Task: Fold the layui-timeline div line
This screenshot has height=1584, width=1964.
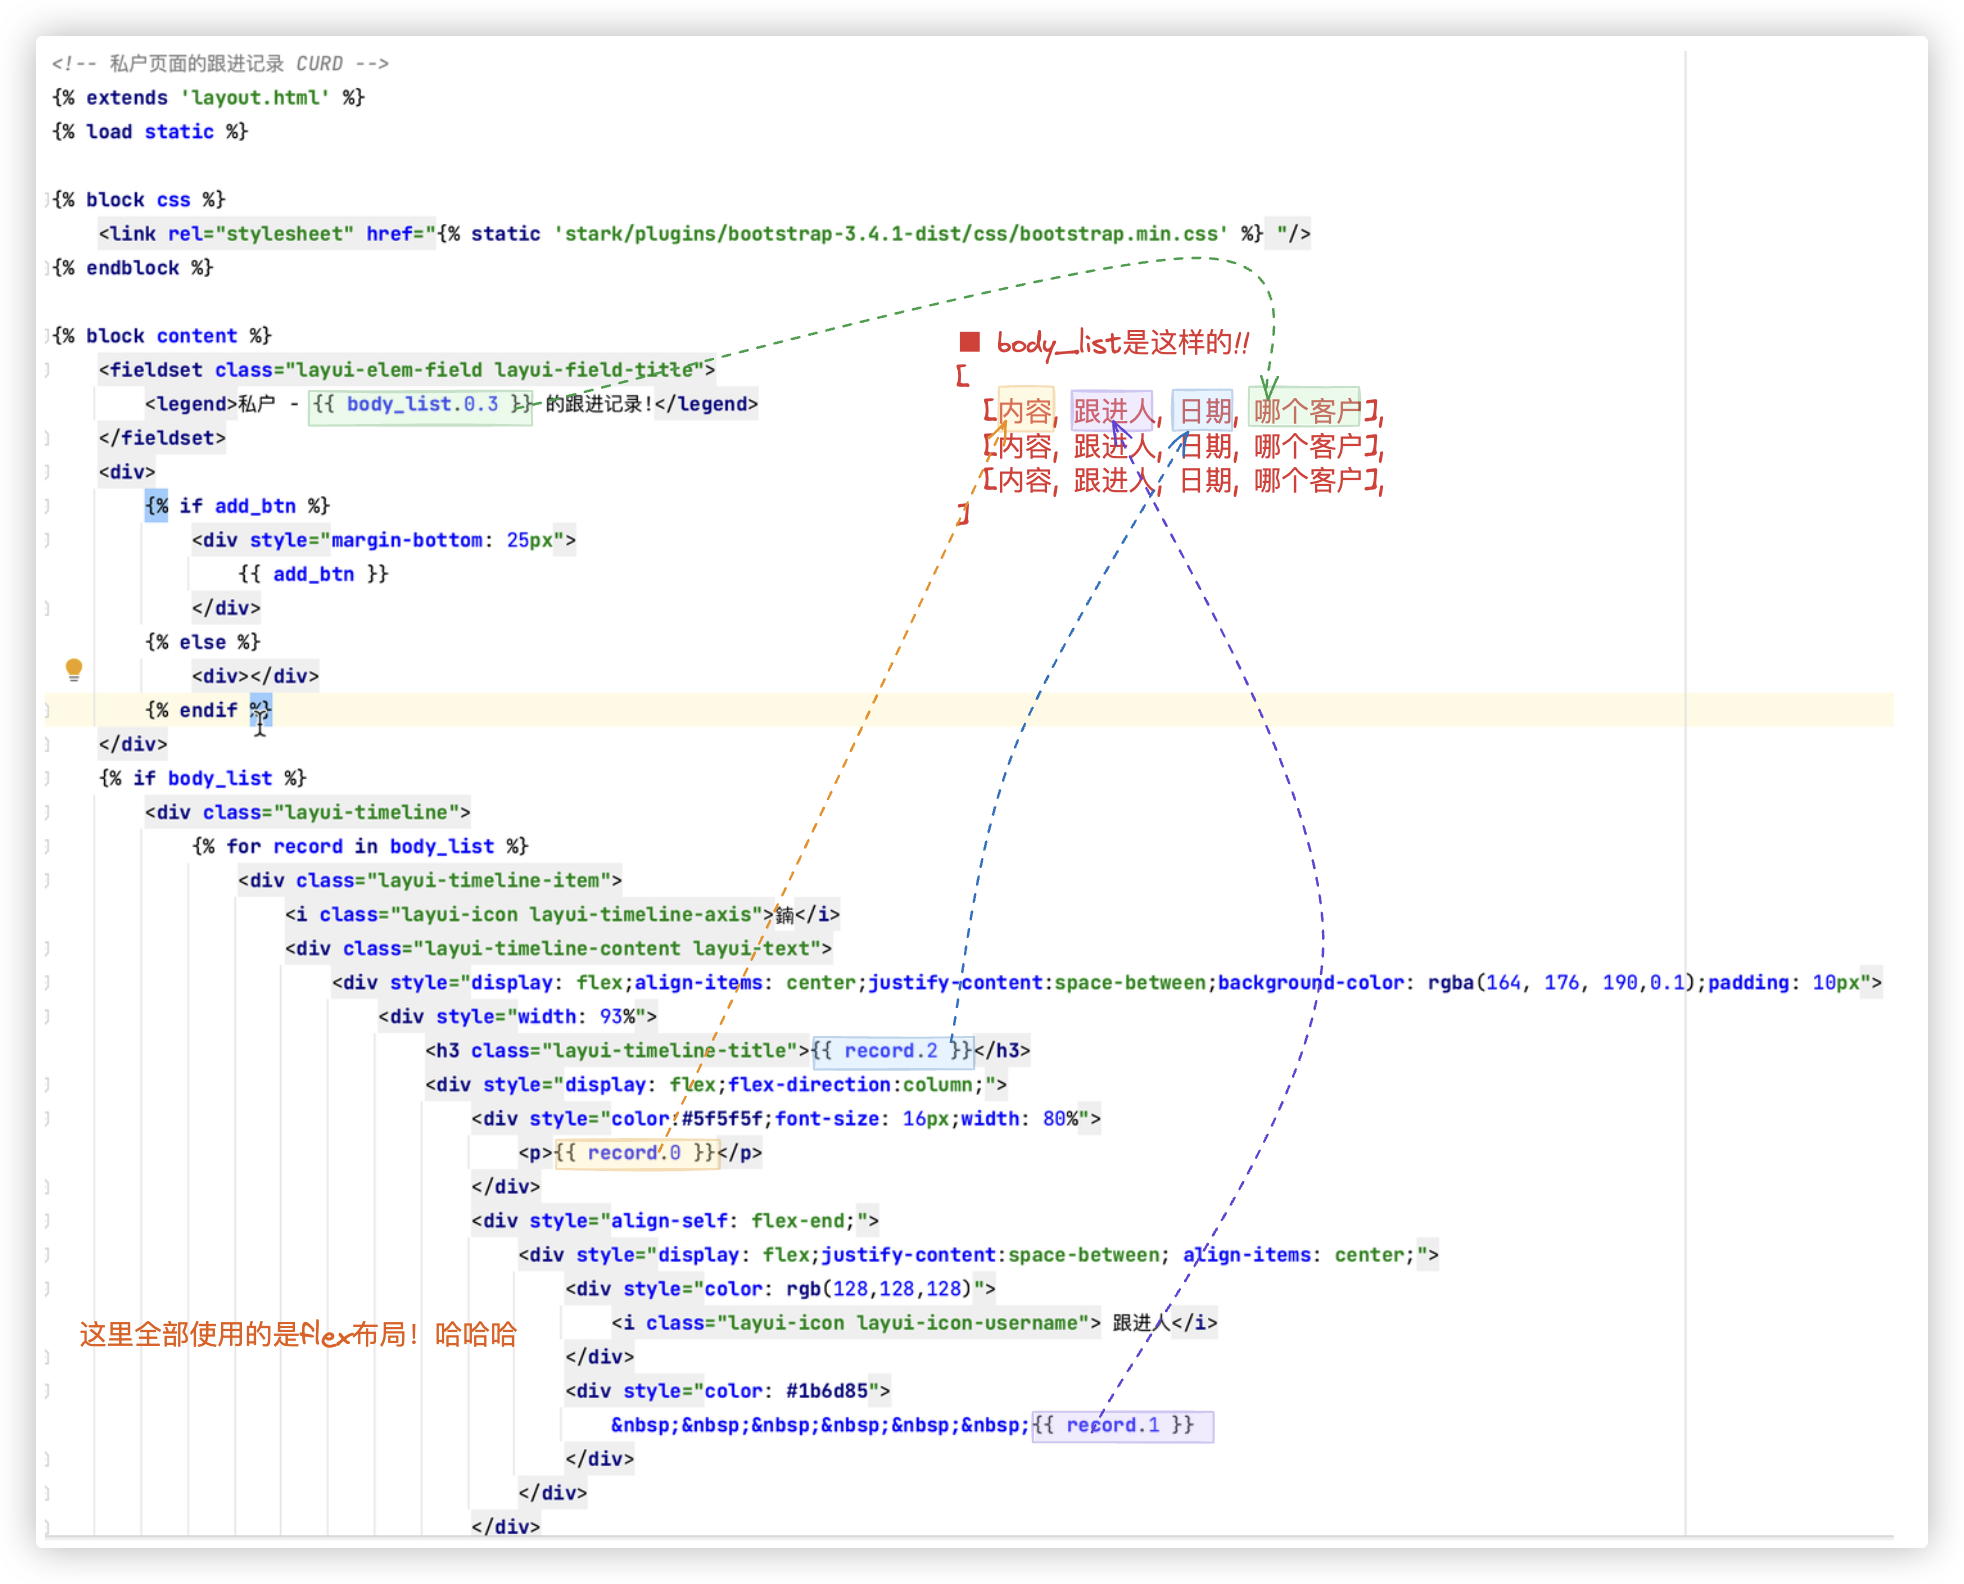Action: [47, 812]
